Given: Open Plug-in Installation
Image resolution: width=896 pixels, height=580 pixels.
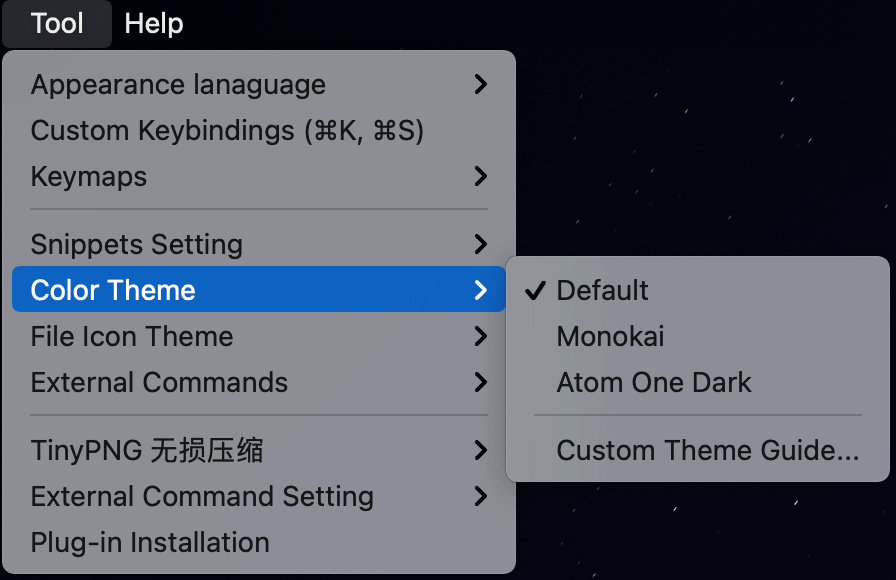Looking at the screenshot, I should (150, 542).
